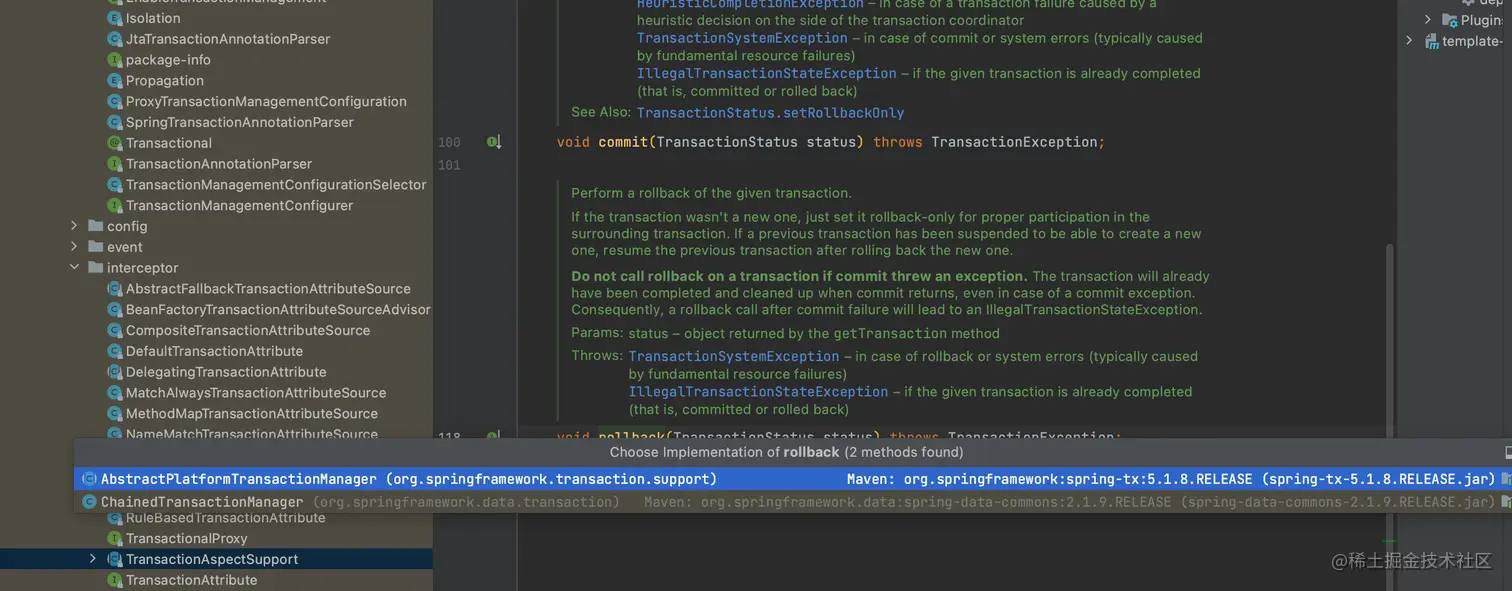Click TransactionException in commit throws clause
Viewport: 1512px width, 591px height.
tap(1015, 142)
